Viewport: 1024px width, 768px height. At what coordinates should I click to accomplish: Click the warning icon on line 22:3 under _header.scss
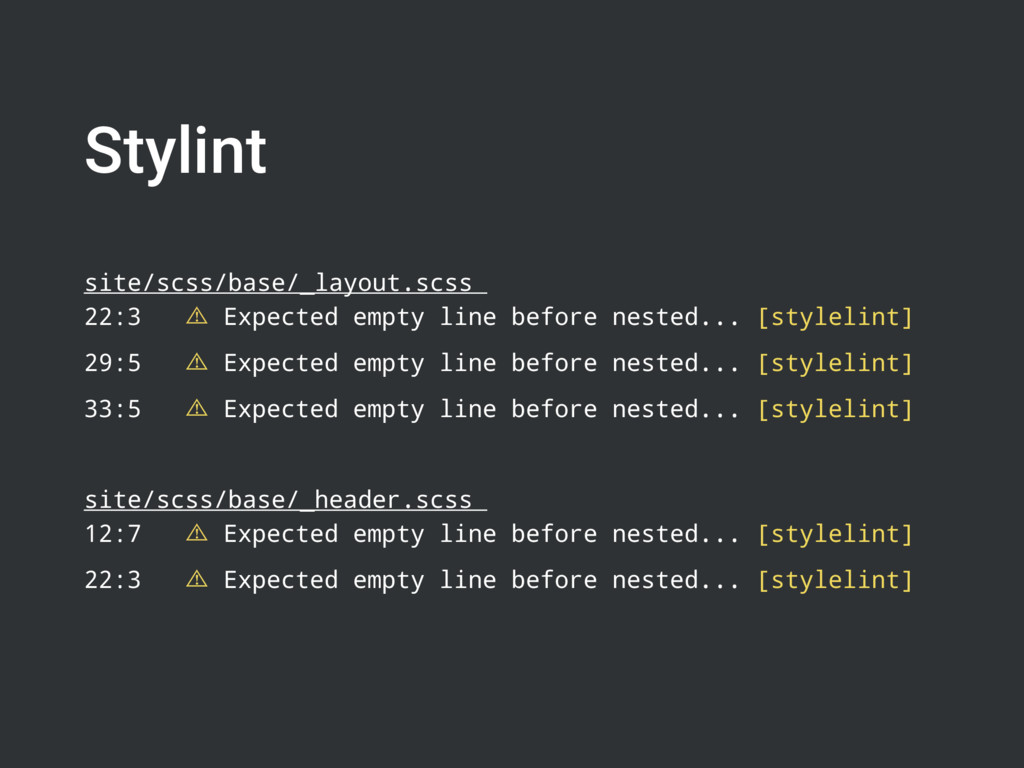coord(197,579)
